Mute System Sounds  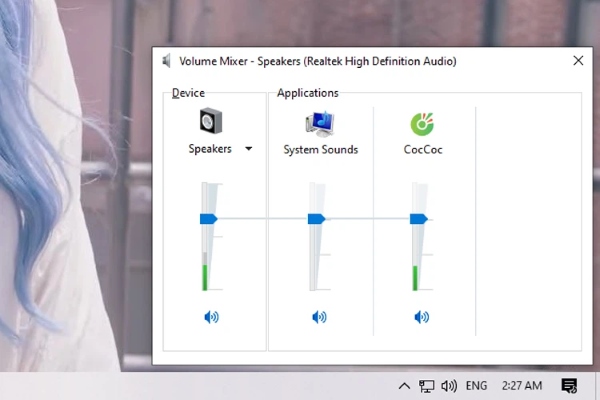(x=319, y=317)
